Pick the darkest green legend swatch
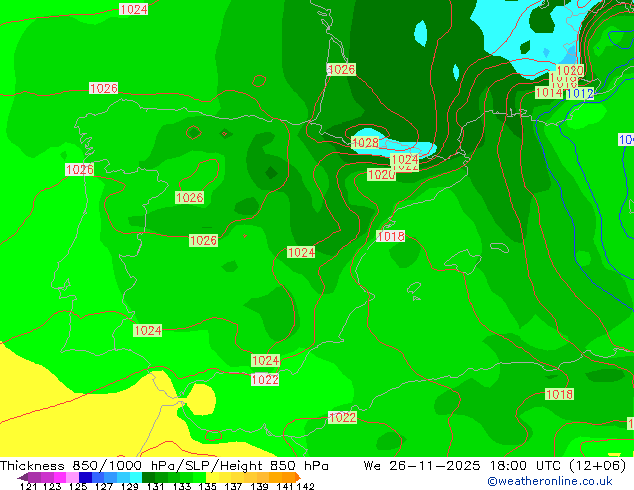The image size is (634, 490). [x=148, y=477]
